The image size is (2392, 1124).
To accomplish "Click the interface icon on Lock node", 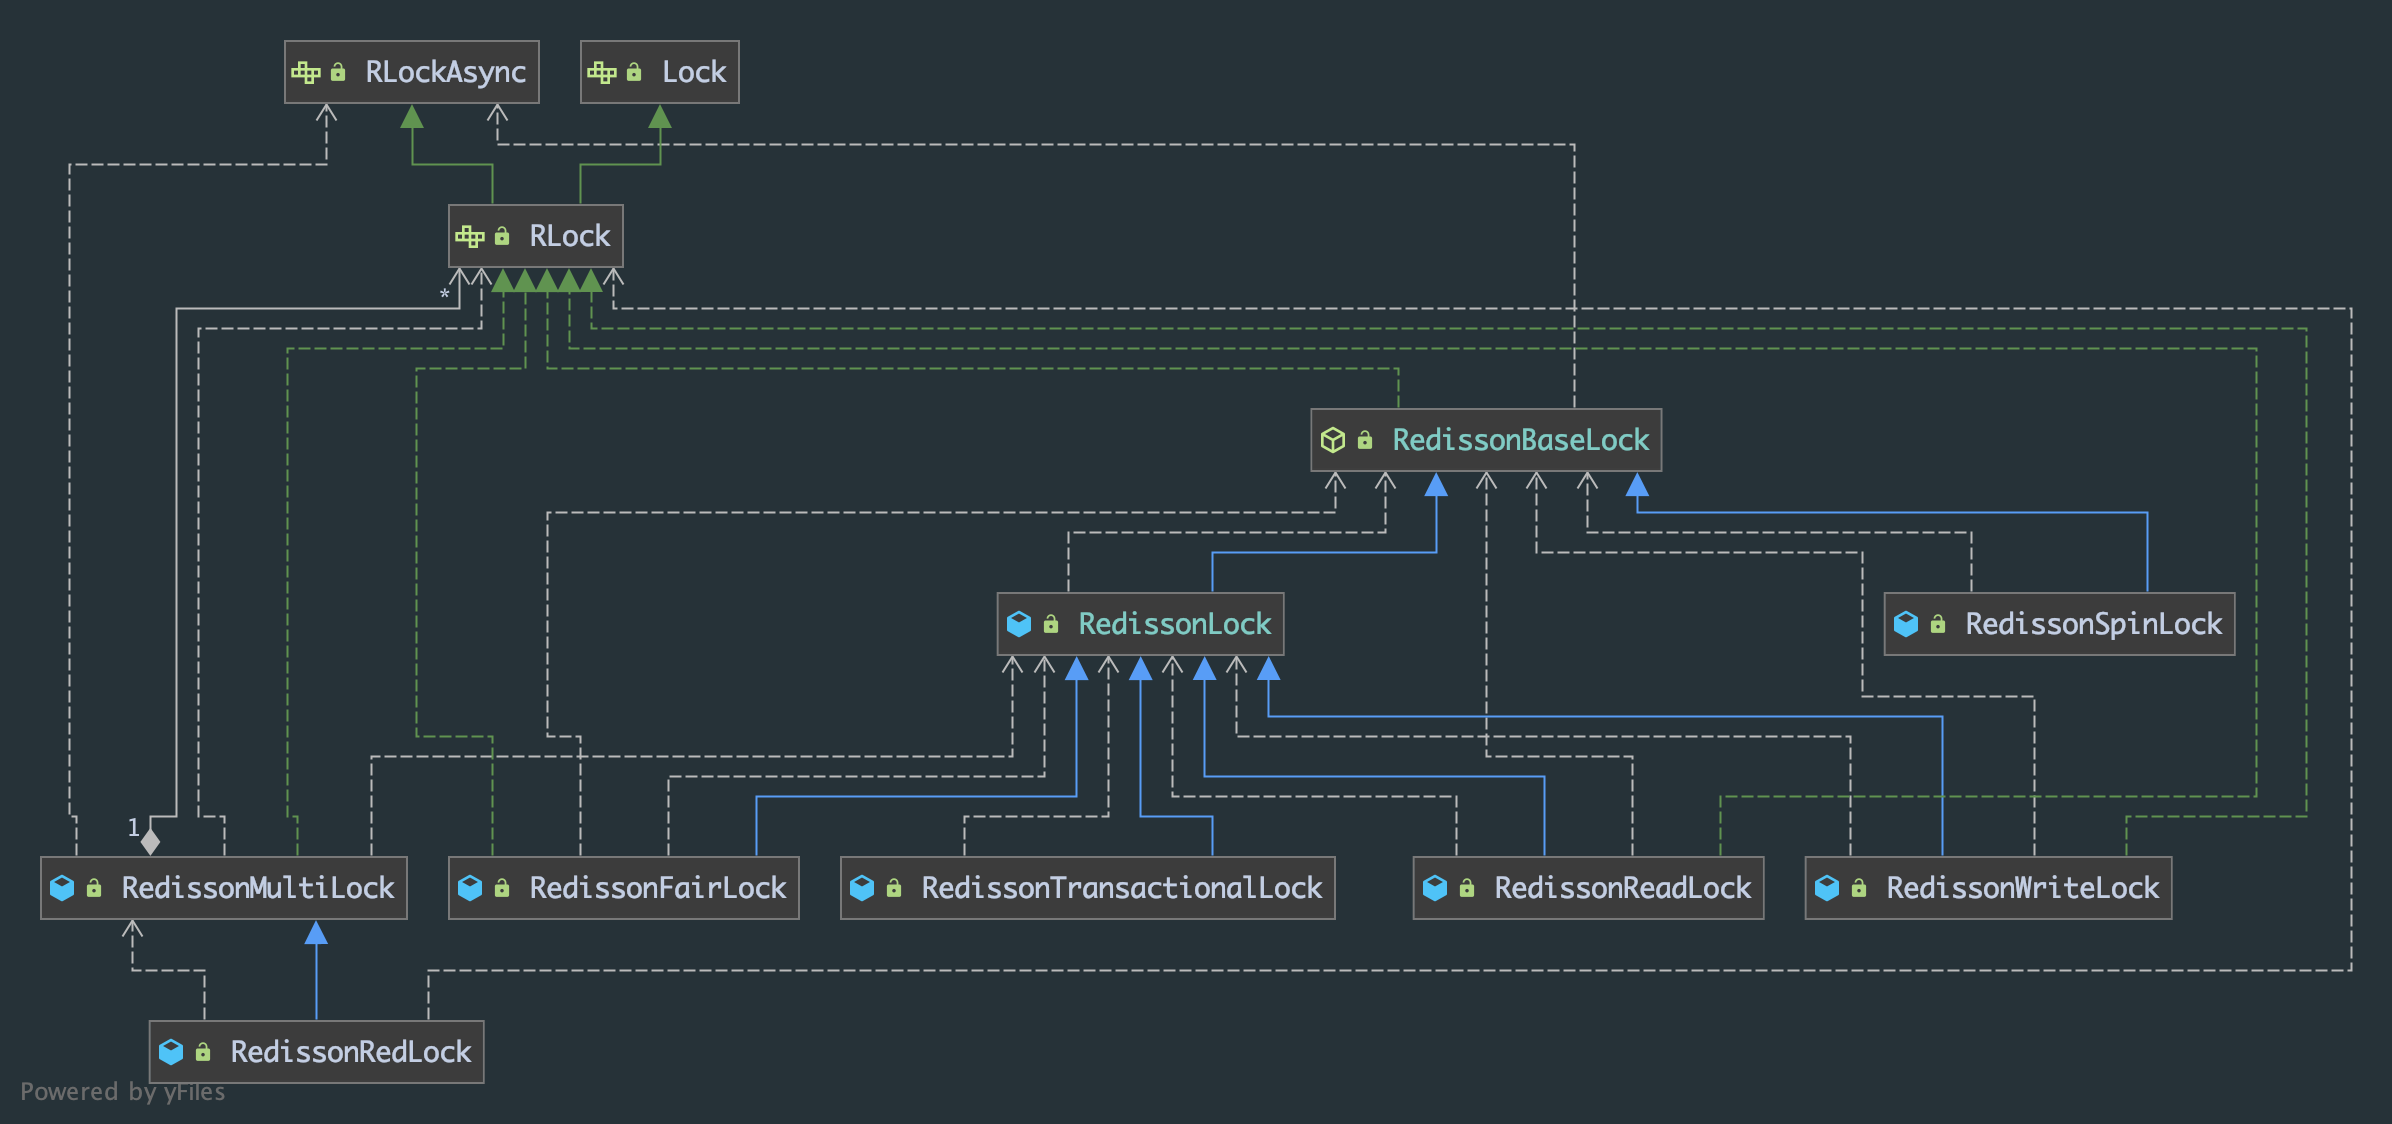I will [x=602, y=72].
